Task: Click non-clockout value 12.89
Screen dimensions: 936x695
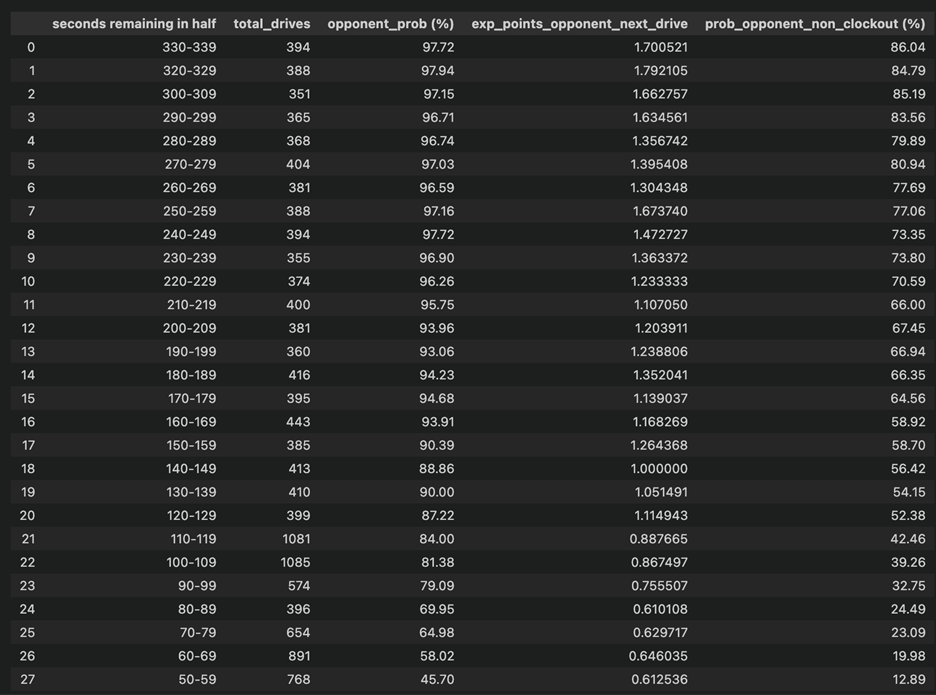Action: [x=909, y=679]
